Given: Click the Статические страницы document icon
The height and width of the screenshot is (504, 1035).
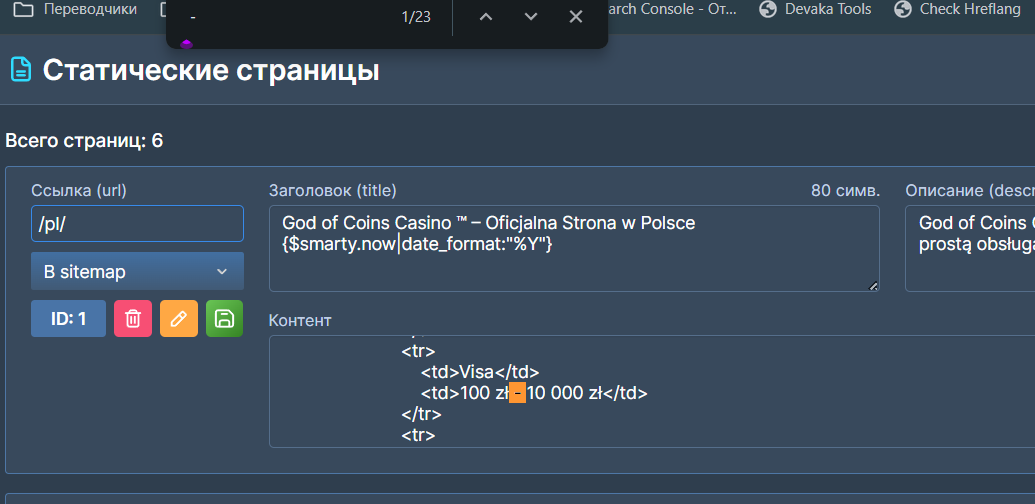Looking at the screenshot, I should coord(21,69).
